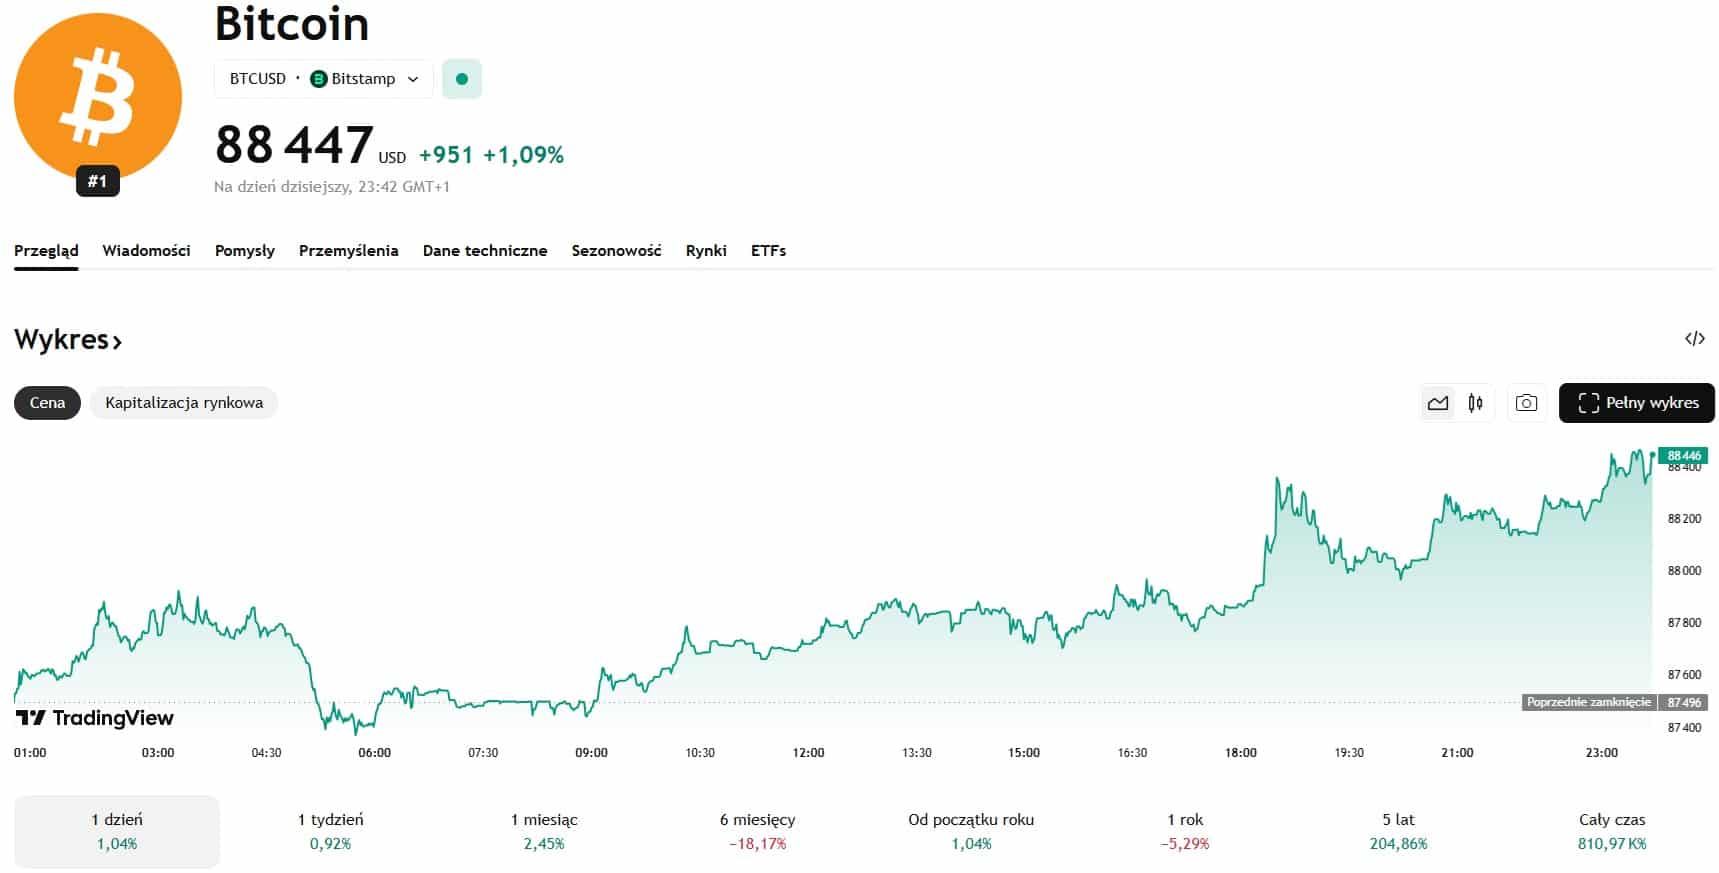Go to Dane techniczne tab
The height and width of the screenshot is (873, 1719).
[x=485, y=251]
